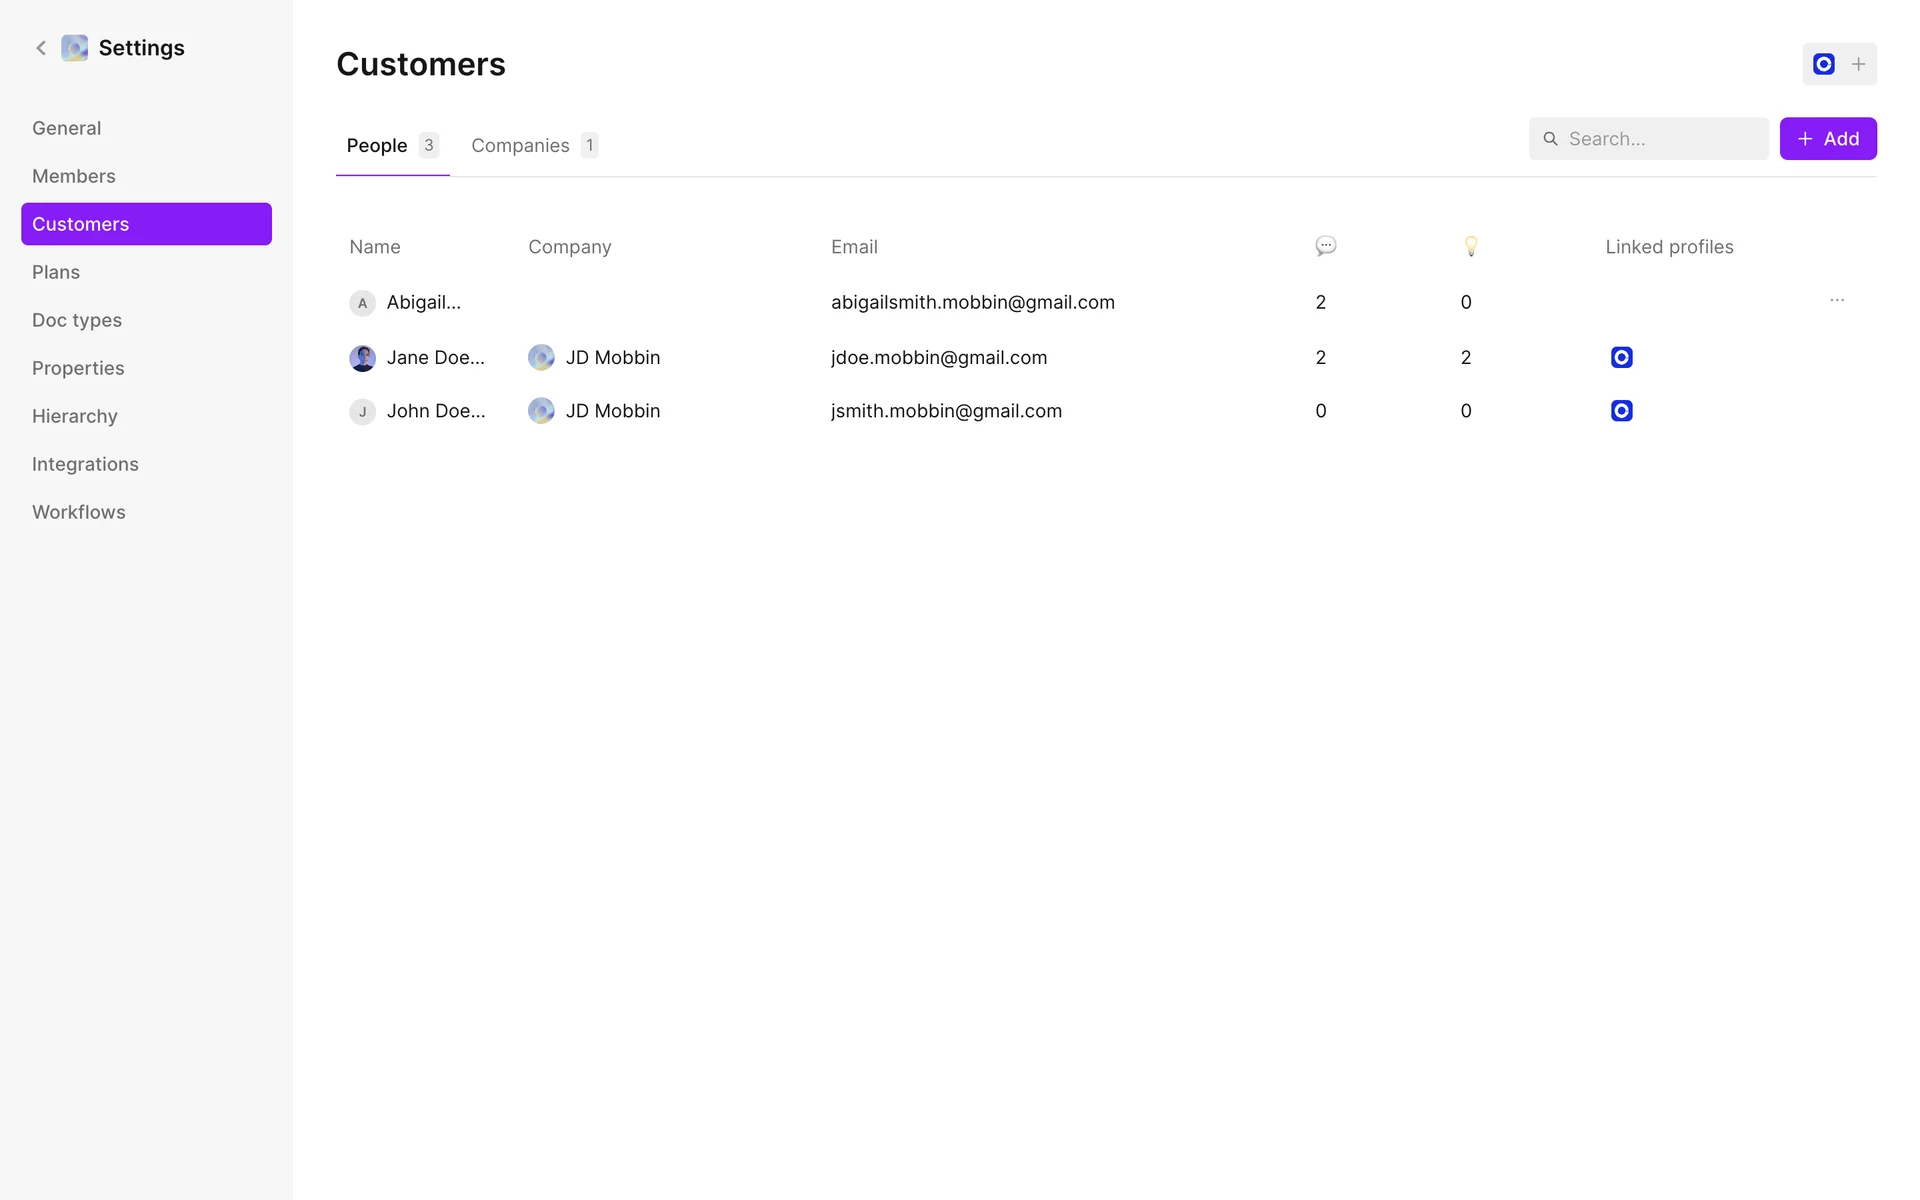Open Jane Doe's linked profile icon
The height and width of the screenshot is (1200, 1920).
1621,357
